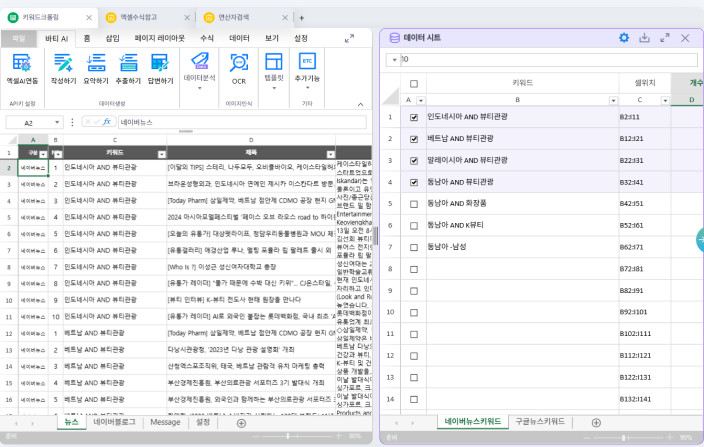Expand the data sheet formula bar dropdown

tap(394, 59)
